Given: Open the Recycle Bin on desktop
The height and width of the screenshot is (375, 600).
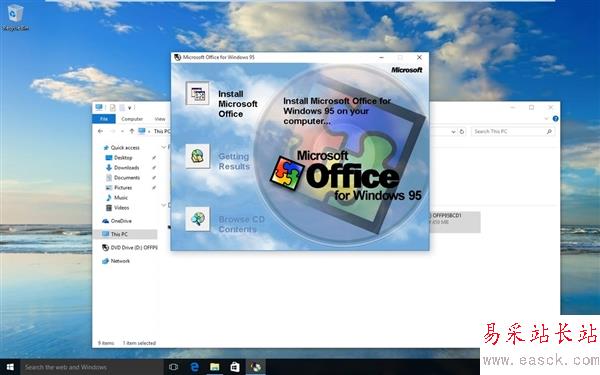Looking at the screenshot, I should [15, 17].
